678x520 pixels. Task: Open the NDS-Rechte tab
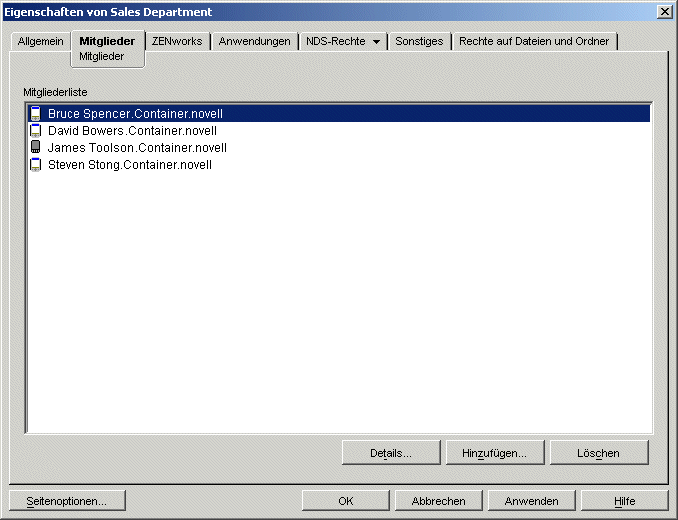tap(336, 41)
